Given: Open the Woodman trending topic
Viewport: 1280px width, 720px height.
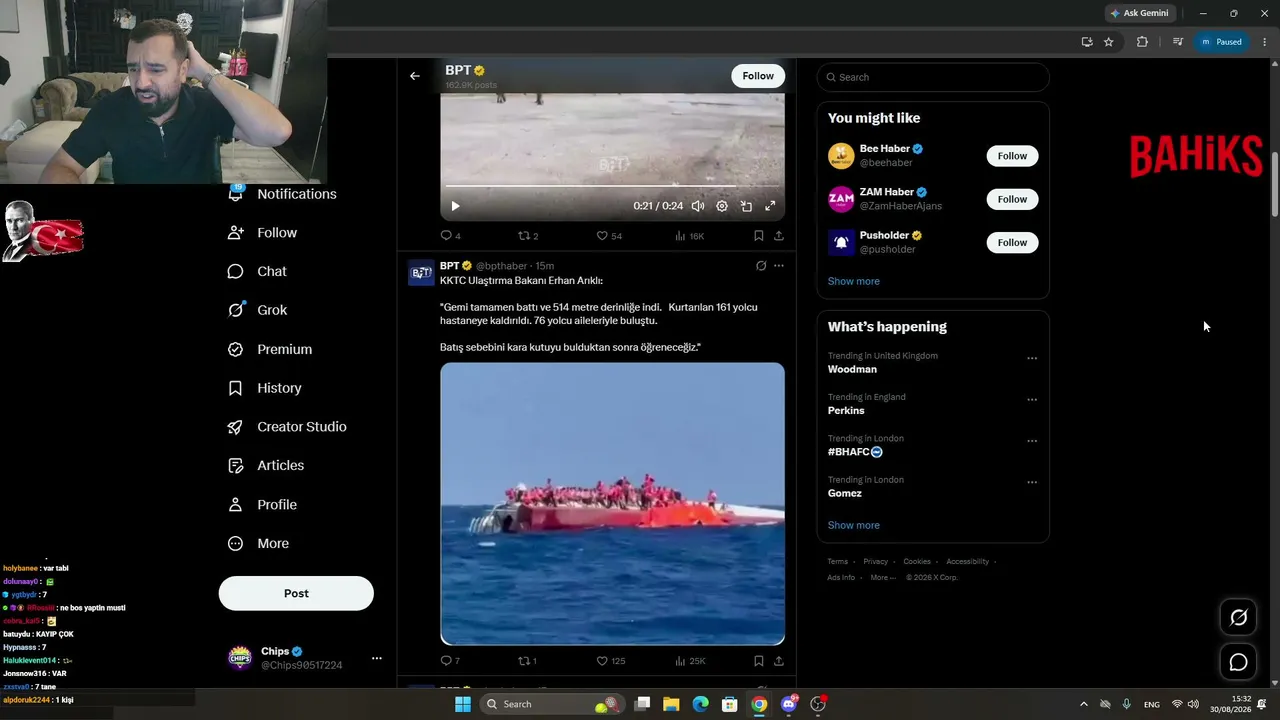Looking at the screenshot, I should pyautogui.click(x=852, y=369).
